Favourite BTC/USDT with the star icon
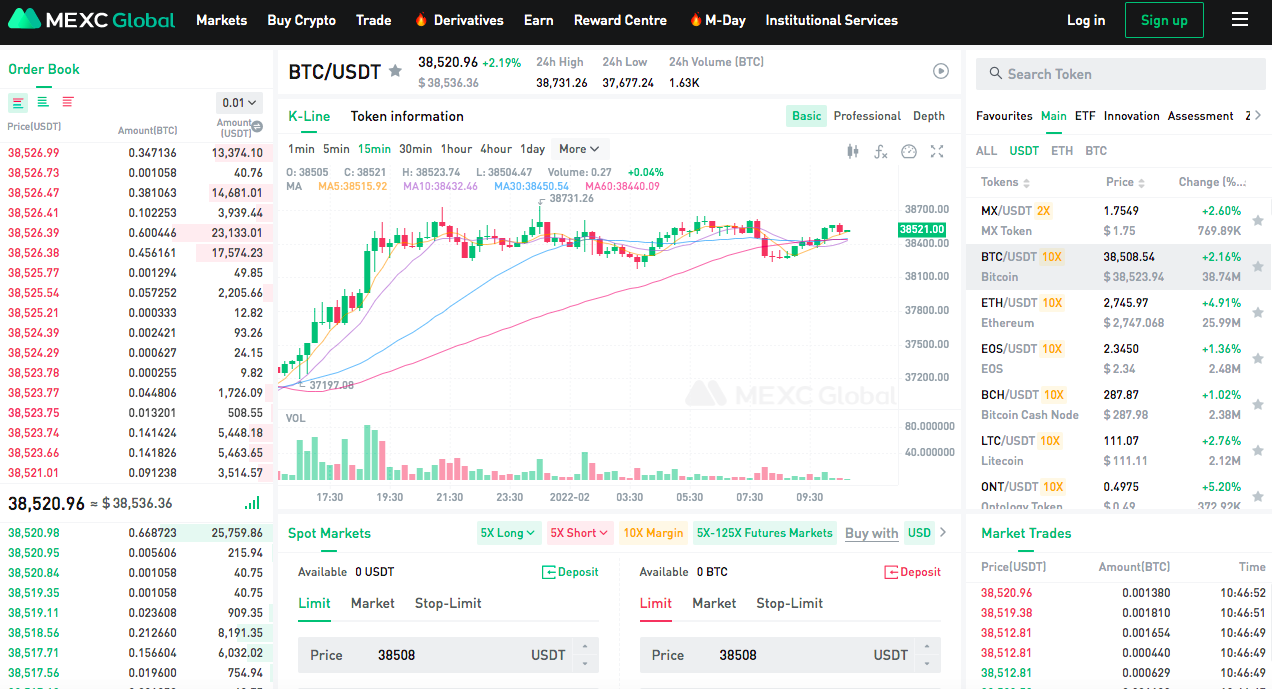The width and height of the screenshot is (1272, 689). 395,71
